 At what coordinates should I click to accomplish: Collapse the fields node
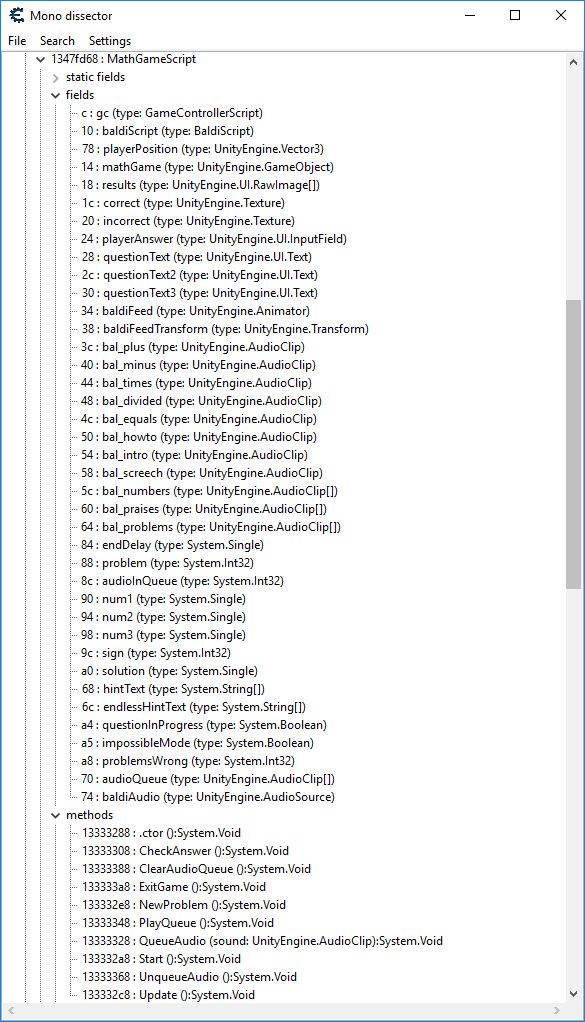[55, 95]
